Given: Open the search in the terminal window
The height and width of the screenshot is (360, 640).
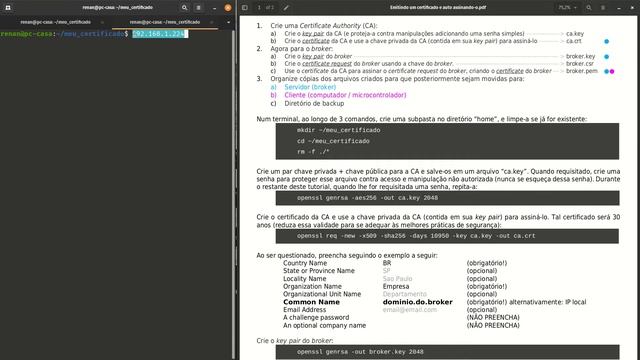Looking at the screenshot, I should coord(184,7).
